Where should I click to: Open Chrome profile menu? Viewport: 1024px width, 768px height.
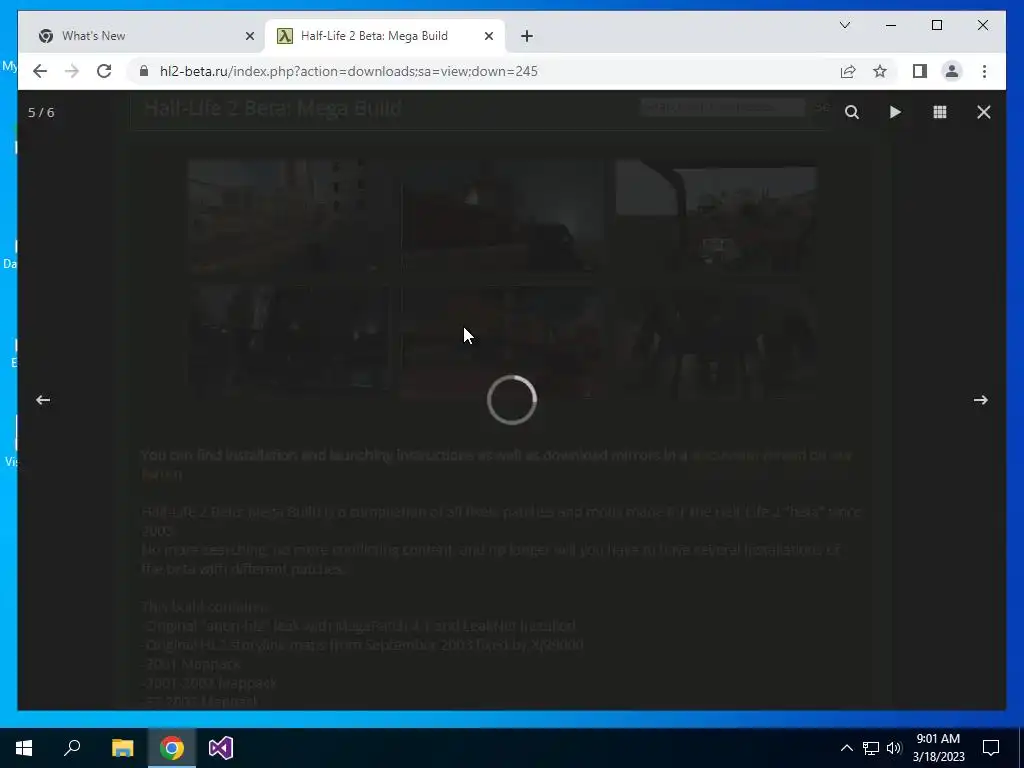(x=952, y=71)
